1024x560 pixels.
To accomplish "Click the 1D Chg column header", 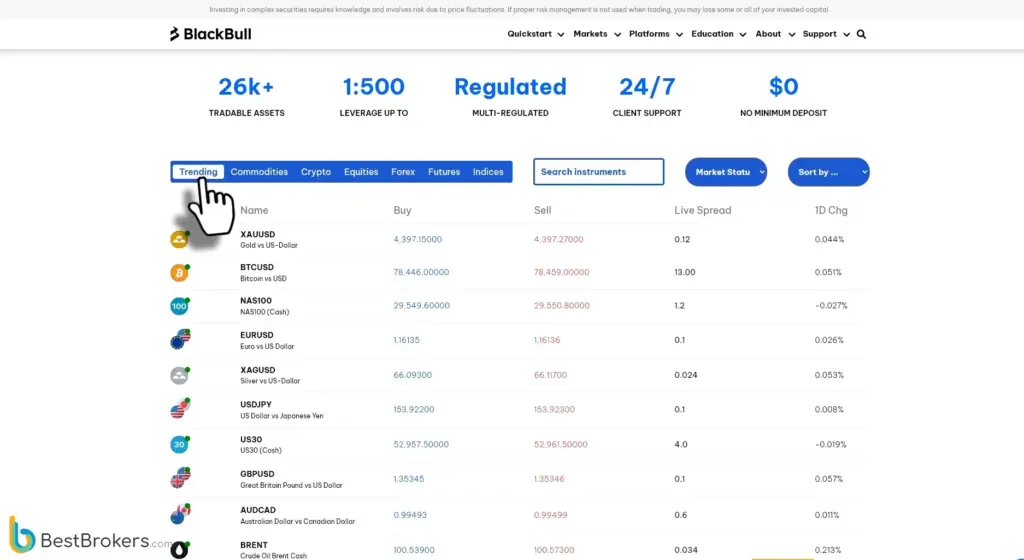I will (x=831, y=210).
